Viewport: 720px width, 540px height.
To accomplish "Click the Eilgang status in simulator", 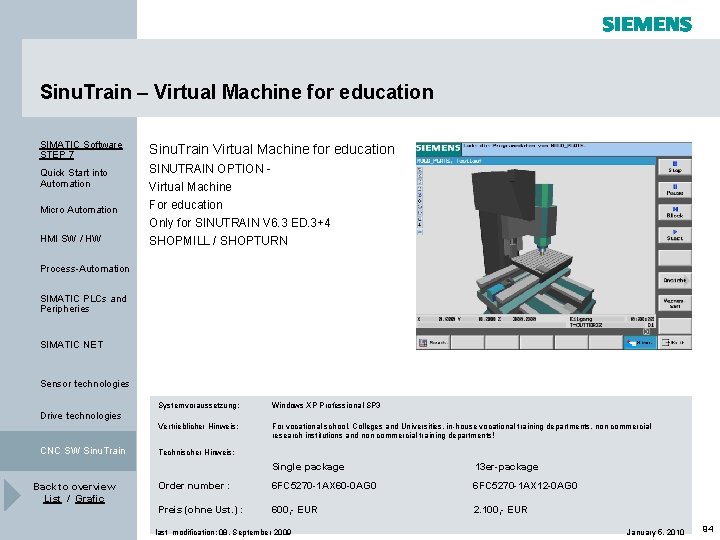I will click(x=581, y=319).
